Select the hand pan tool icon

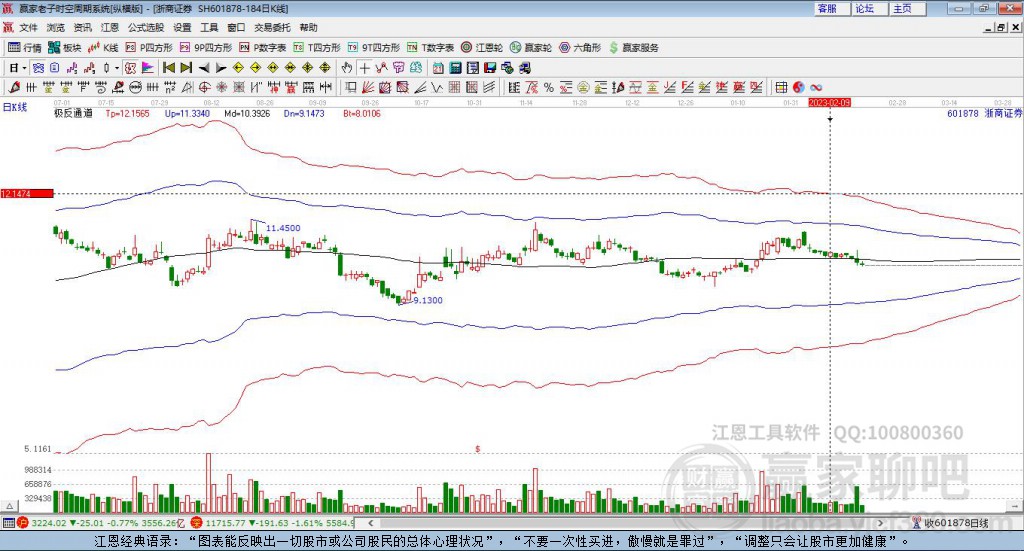tap(347, 68)
